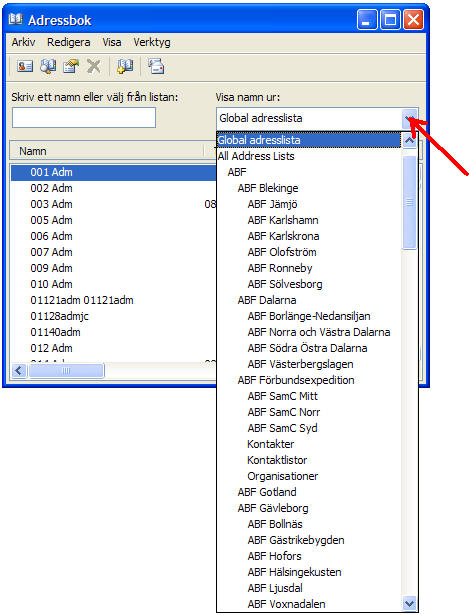Image resolution: width=470 pixels, height=615 pixels.
Task: Select ABF SamC Norr
Action: (309, 412)
